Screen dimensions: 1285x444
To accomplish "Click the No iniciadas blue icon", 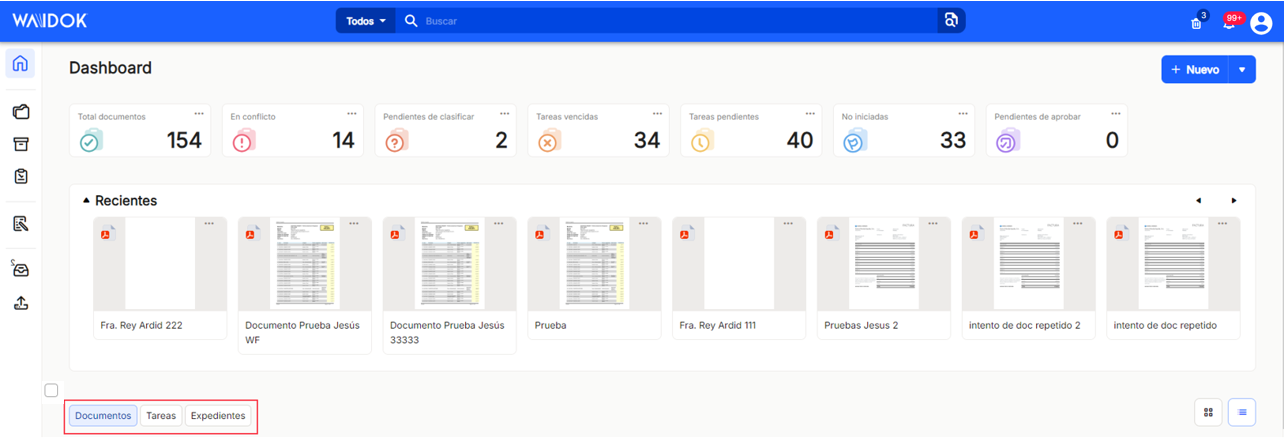I will coord(854,141).
